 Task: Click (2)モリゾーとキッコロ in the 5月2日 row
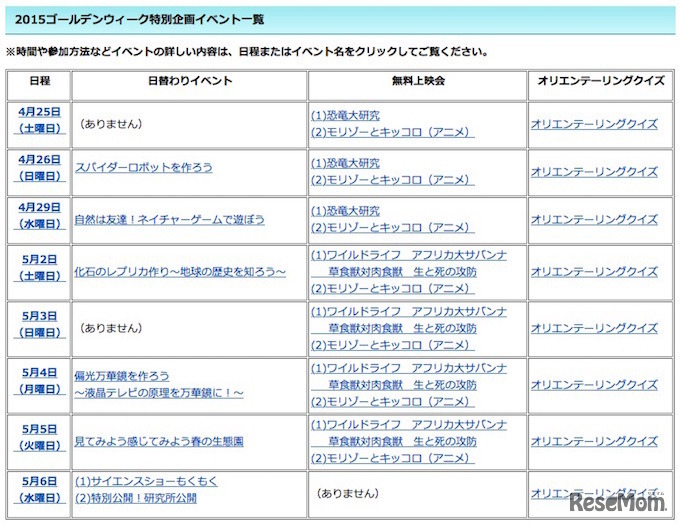click(x=393, y=288)
